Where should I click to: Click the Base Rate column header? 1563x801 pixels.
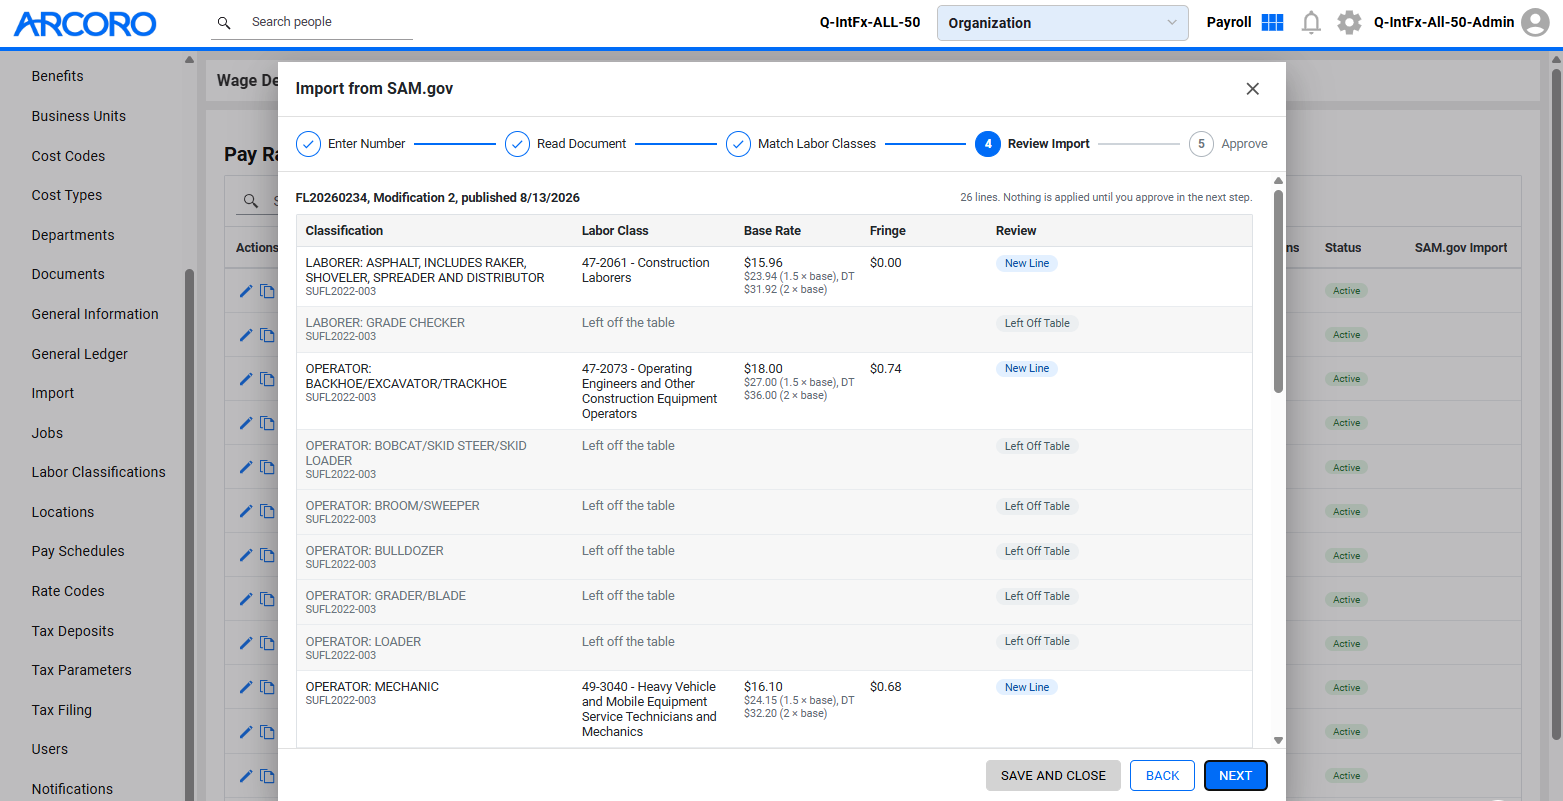click(x=772, y=231)
